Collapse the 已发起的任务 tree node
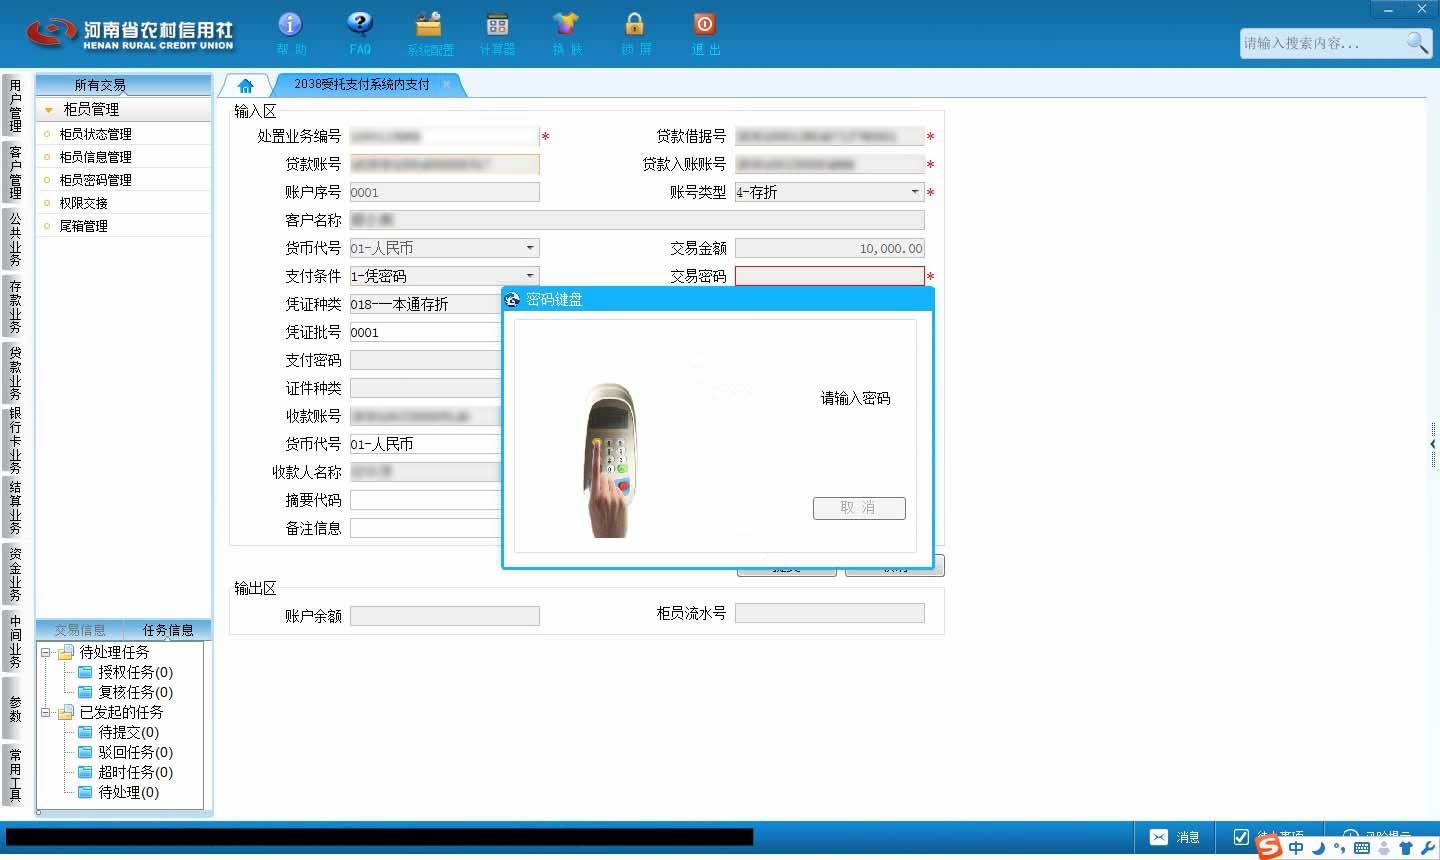 (x=45, y=712)
